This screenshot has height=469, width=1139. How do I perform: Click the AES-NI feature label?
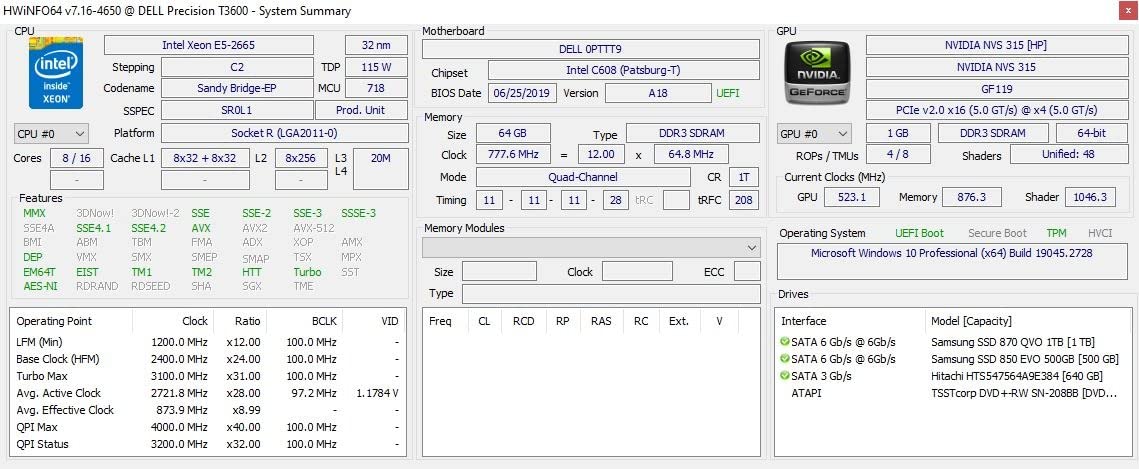[40, 286]
